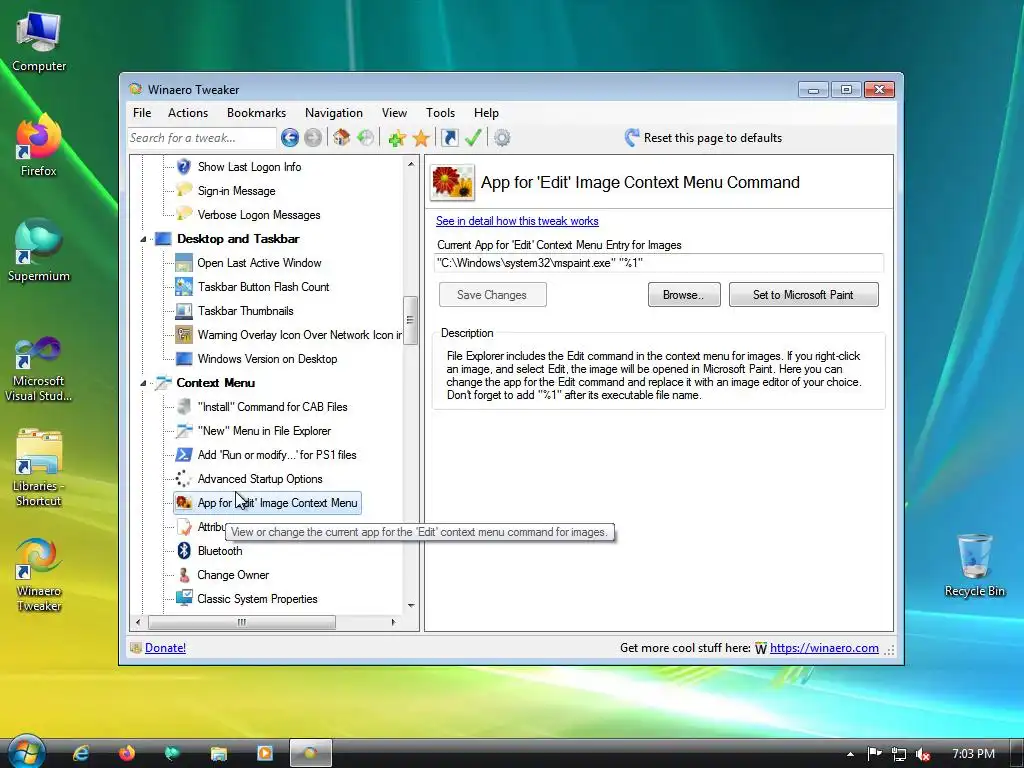Click the Winaero Tweaker desktop shortcut
Image resolution: width=1024 pixels, height=768 pixels.
click(x=39, y=575)
